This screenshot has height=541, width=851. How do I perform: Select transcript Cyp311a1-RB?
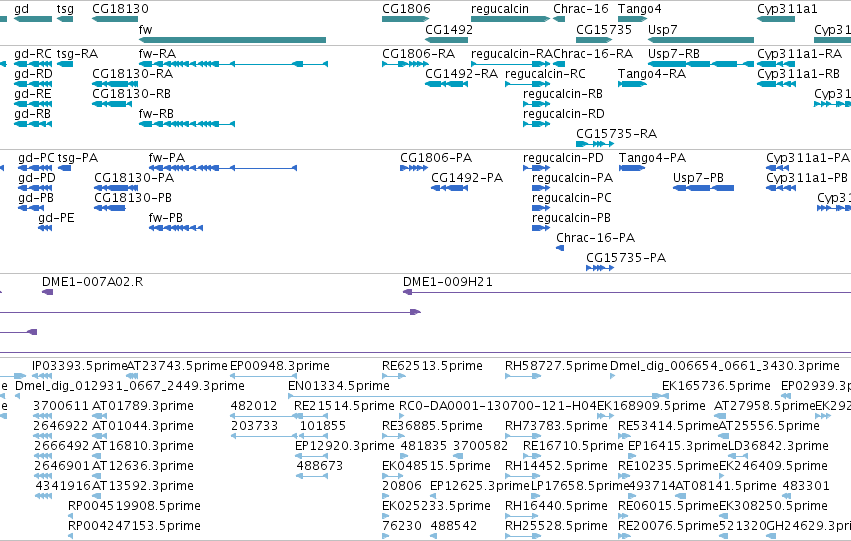click(x=798, y=74)
